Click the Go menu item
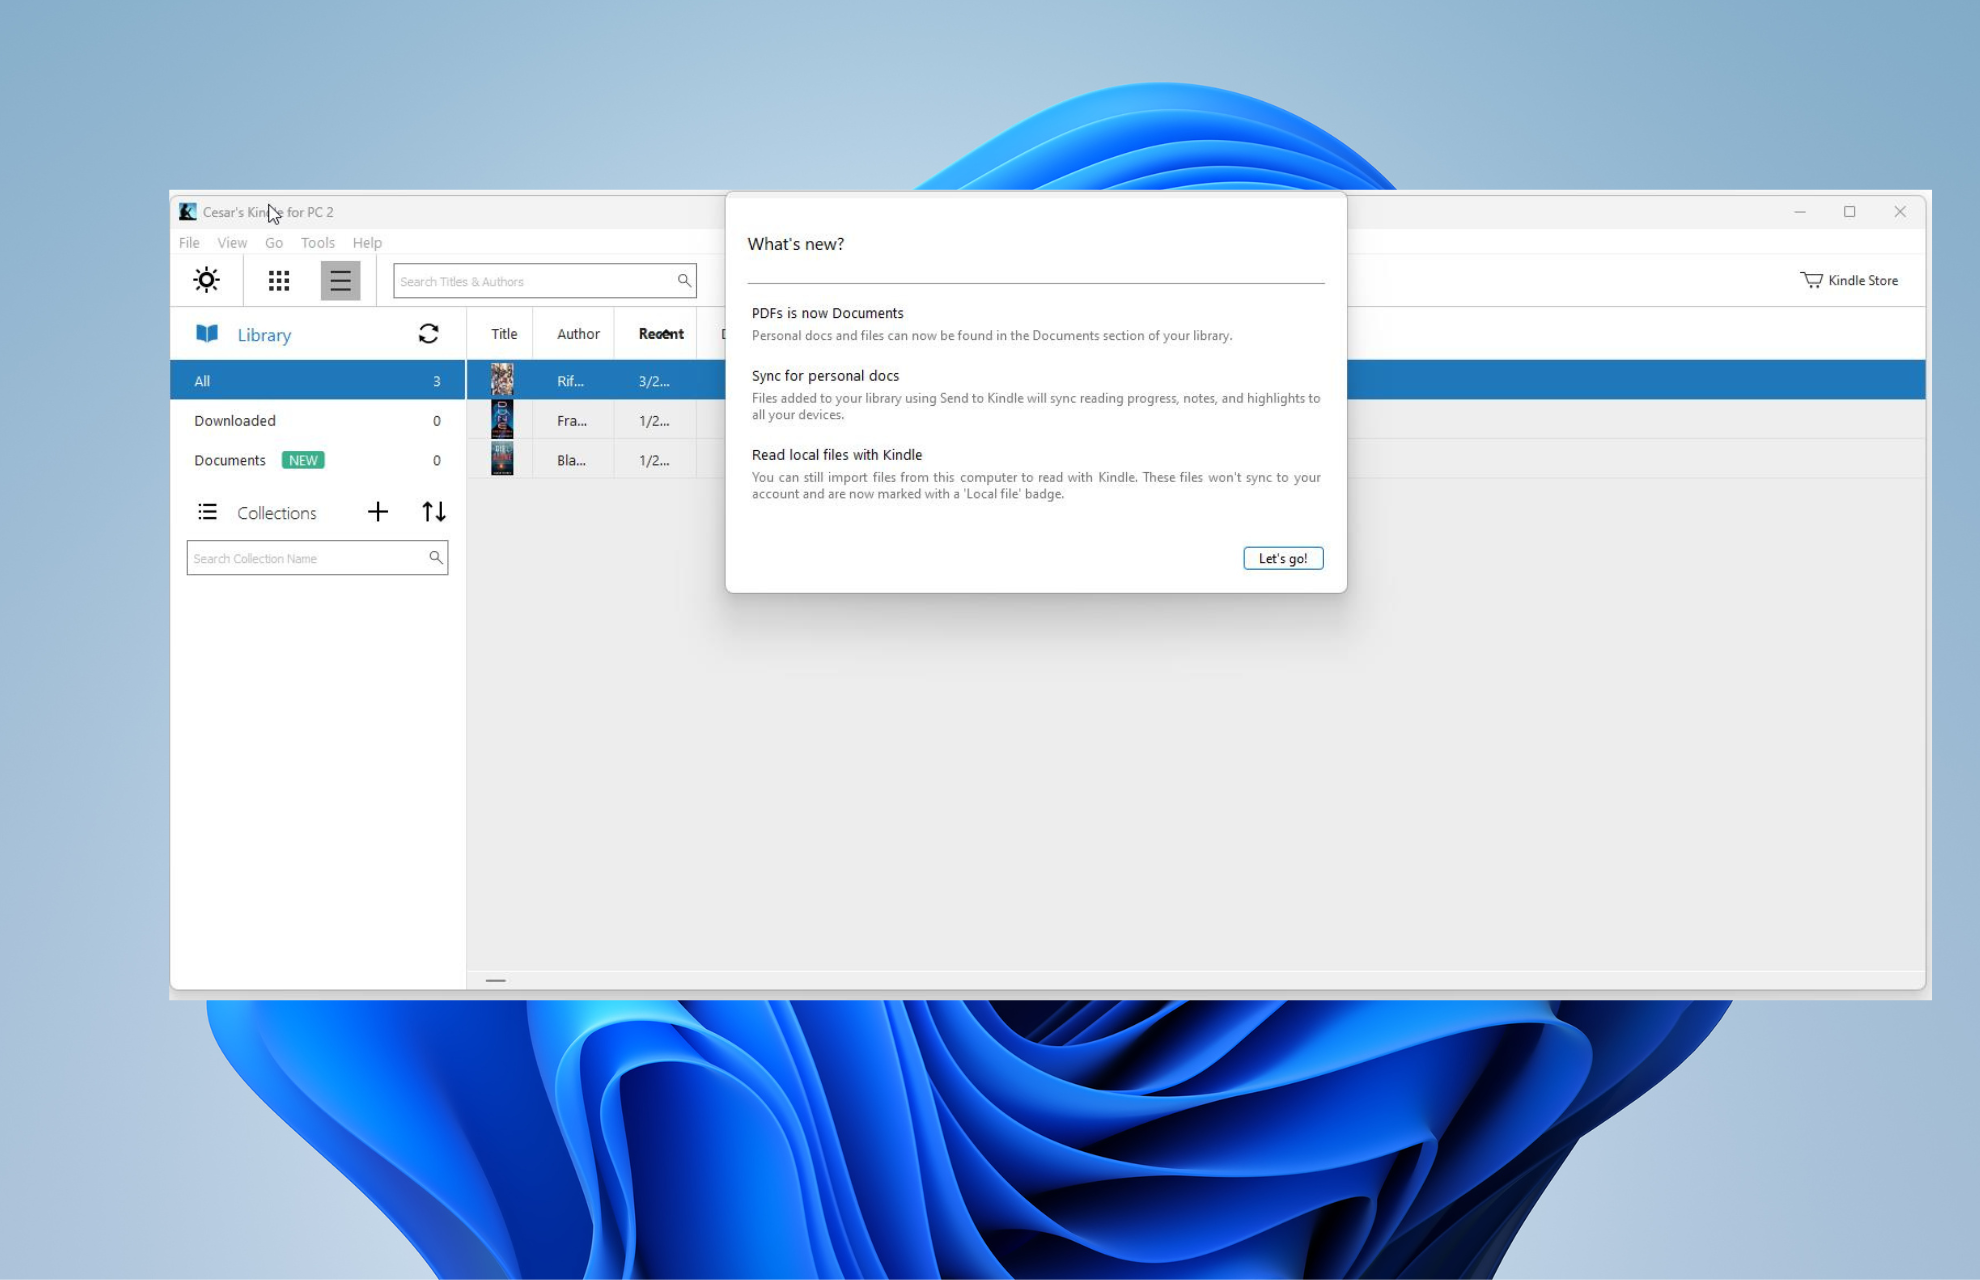Viewport: 1980px width, 1280px height. pos(274,241)
